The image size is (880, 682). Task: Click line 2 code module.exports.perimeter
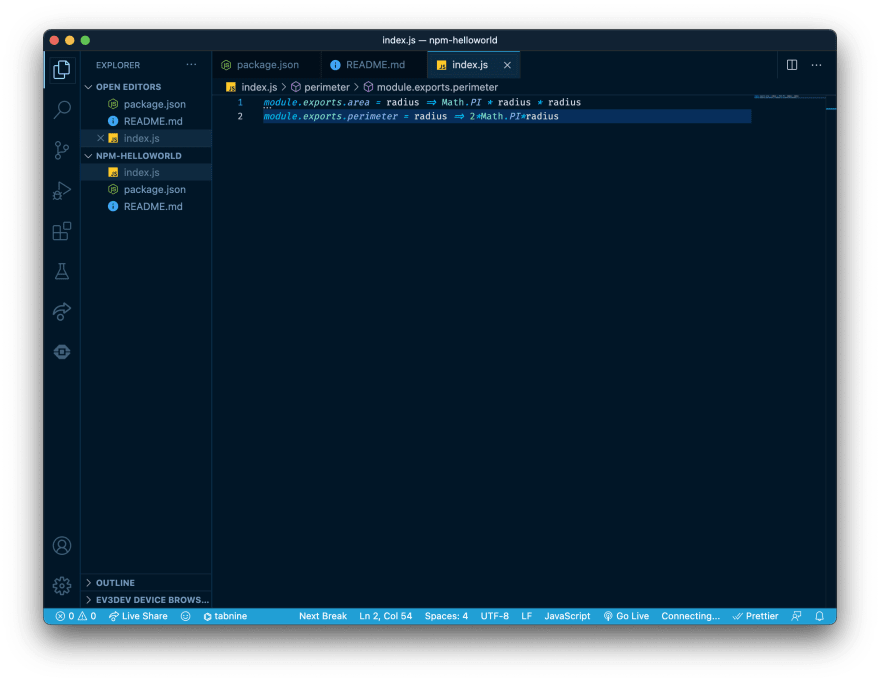tap(331, 116)
